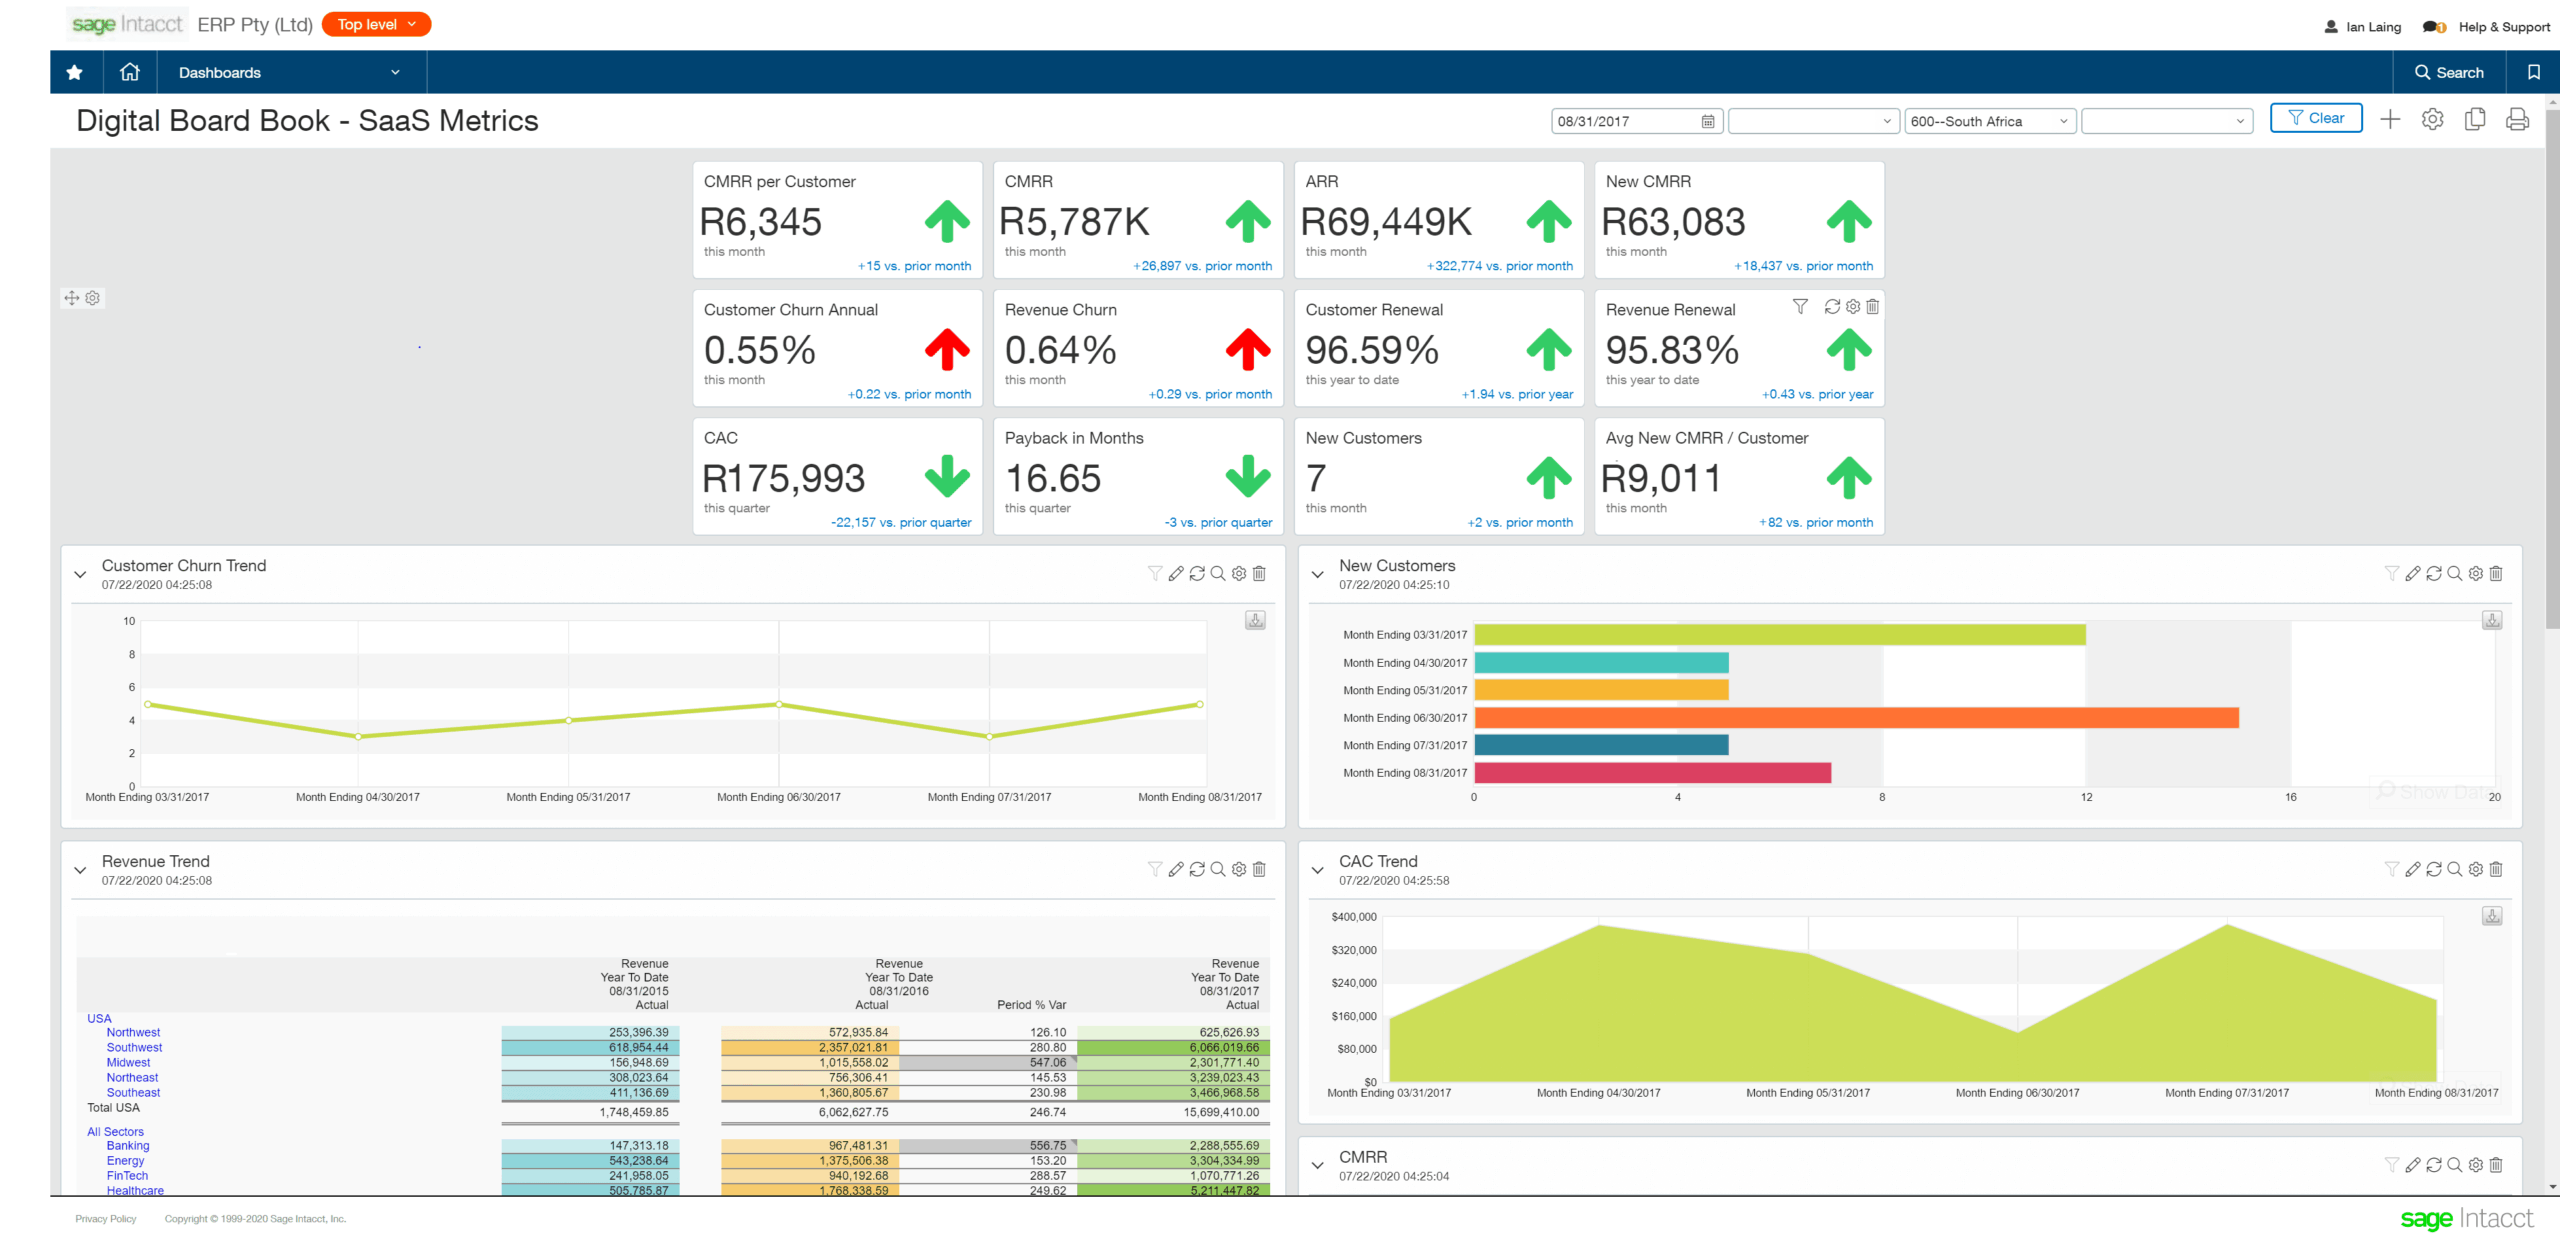Screen dimensions: 2560x1236
Task: Add a new dashboard component with the plus icon
Action: (x=2389, y=119)
